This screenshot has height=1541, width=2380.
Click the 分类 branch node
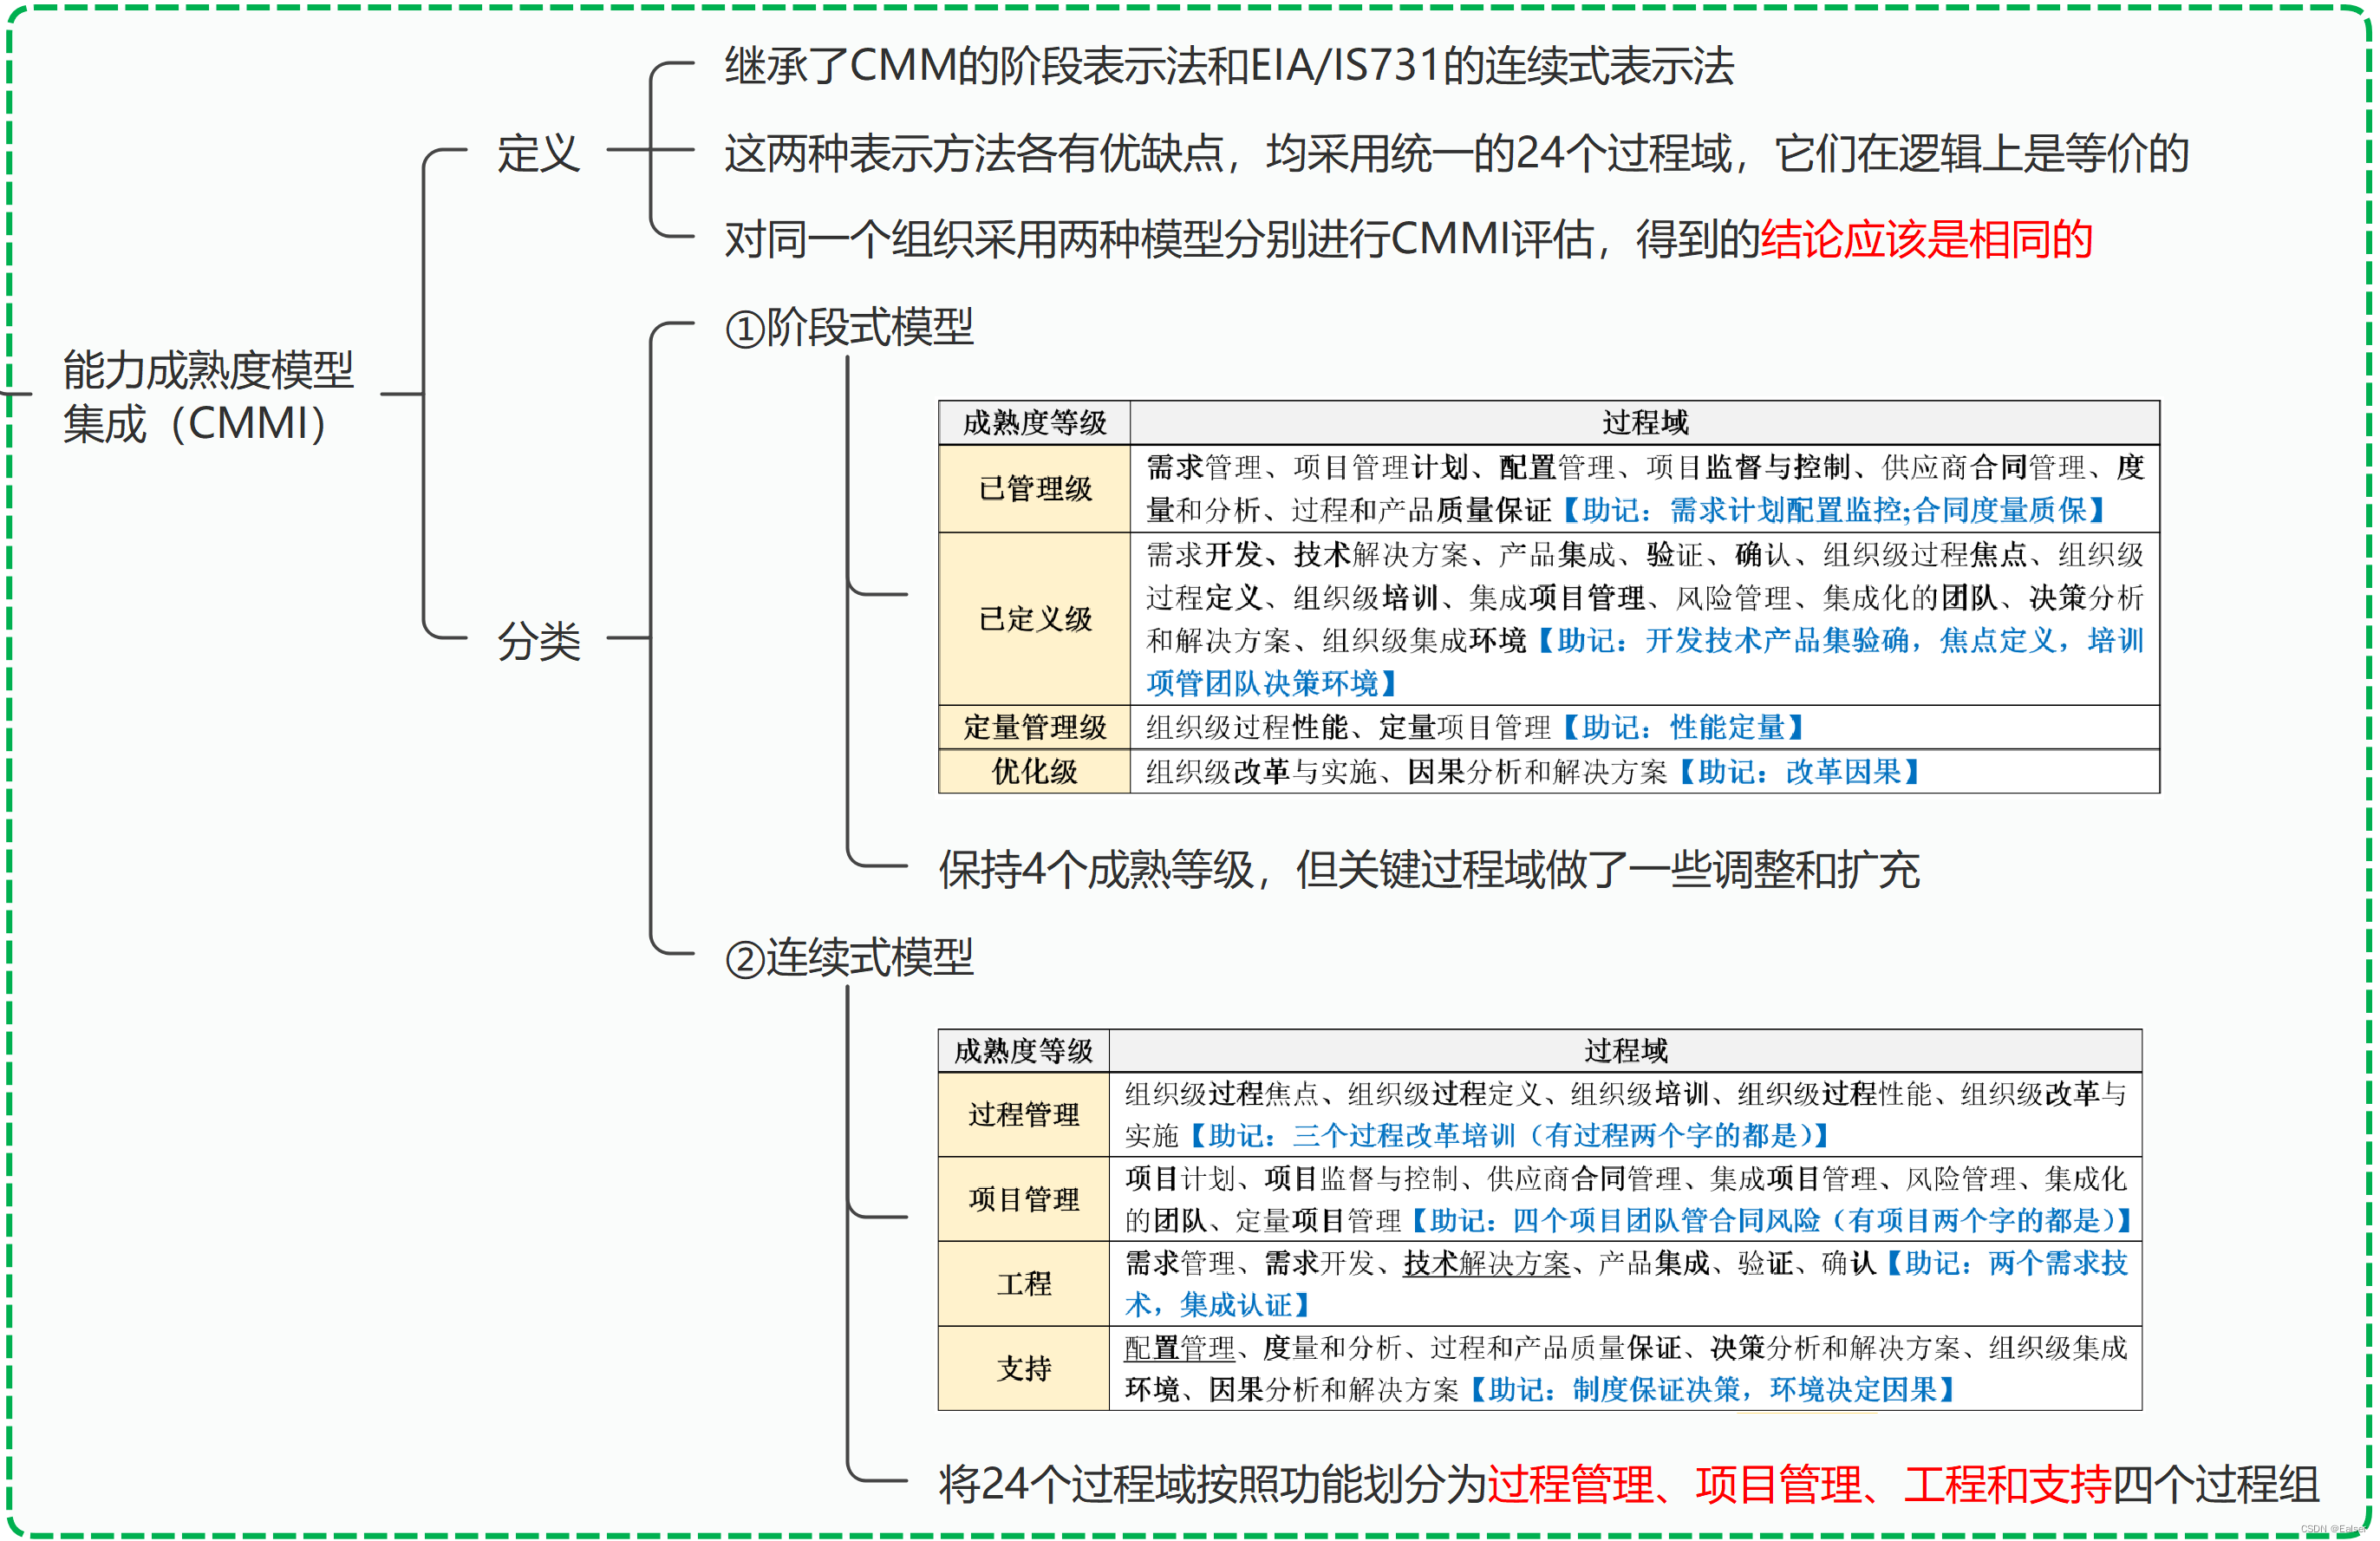coord(539,640)
